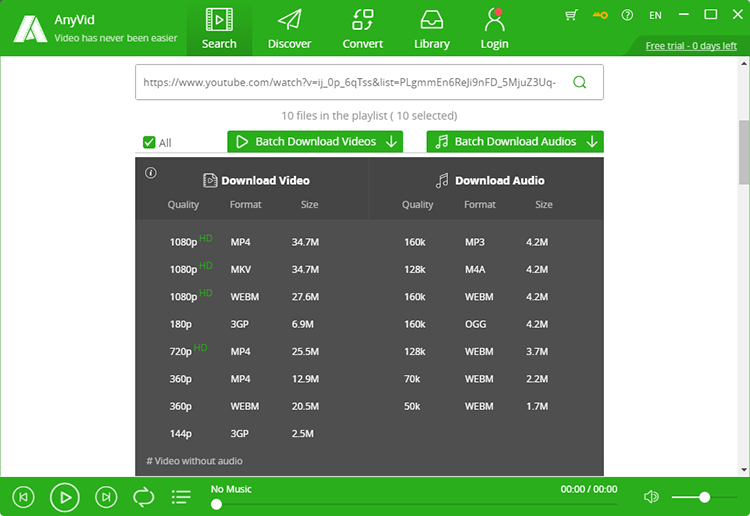Skip to the previous track
750x516 pixels.
click(23, 497)
